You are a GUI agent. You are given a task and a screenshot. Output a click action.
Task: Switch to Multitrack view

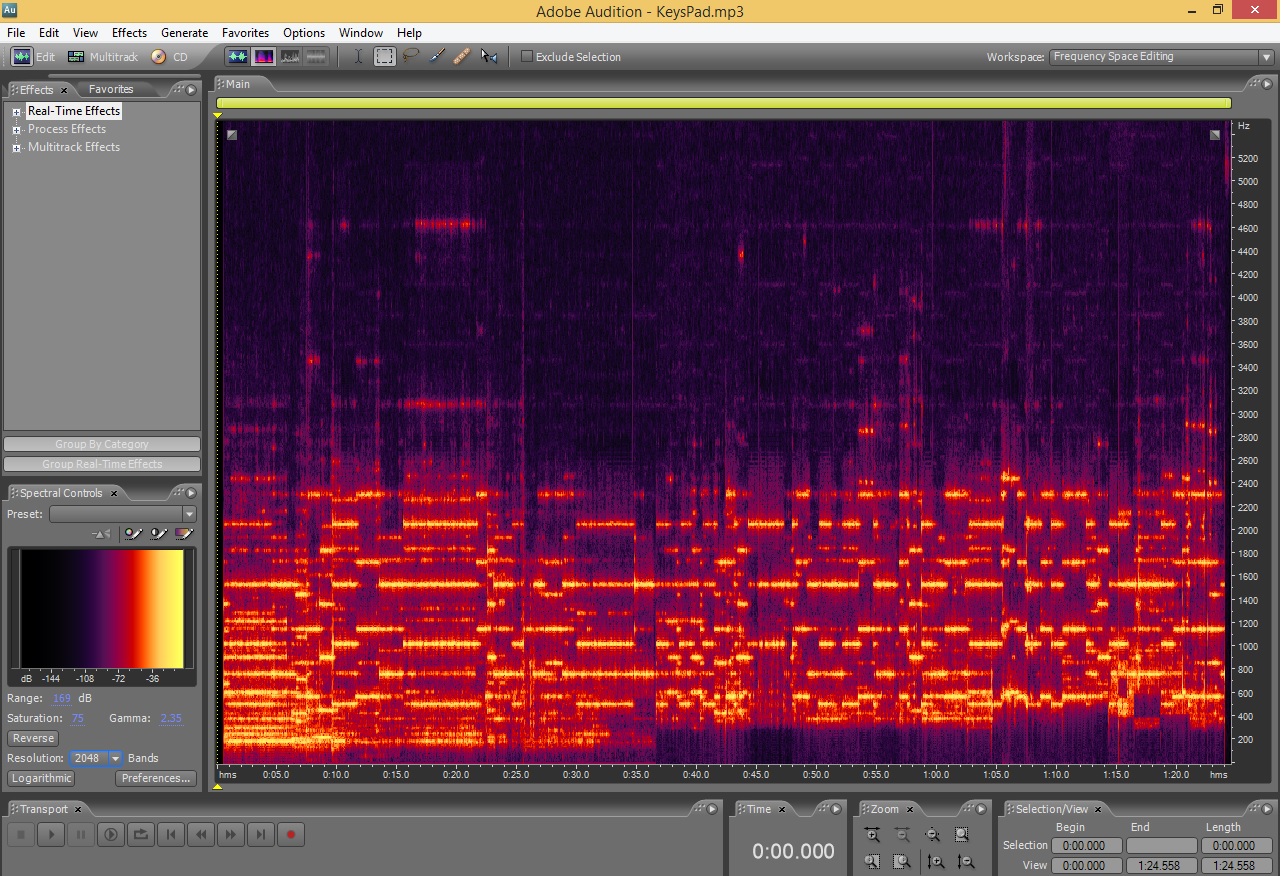(x=103, y=57)
